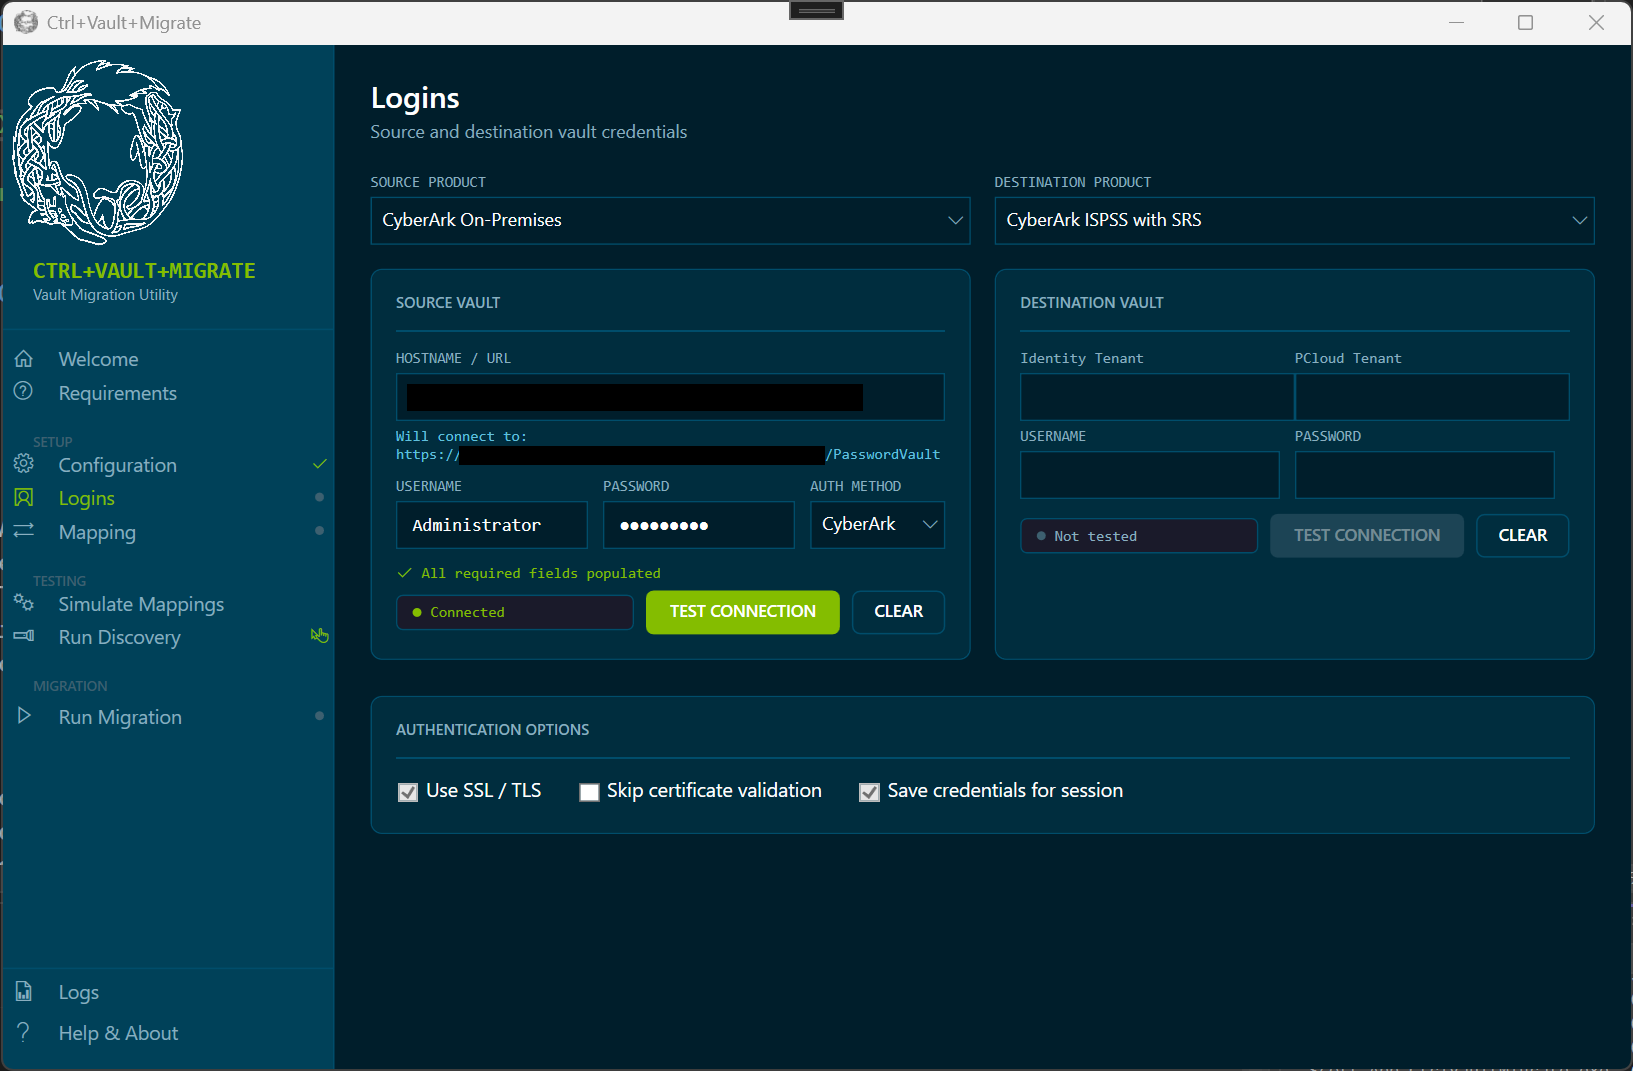This screenshot has height=1071, width=1633.
Task: Click the Run Discovery icon
Action: (x=24, y=636)
